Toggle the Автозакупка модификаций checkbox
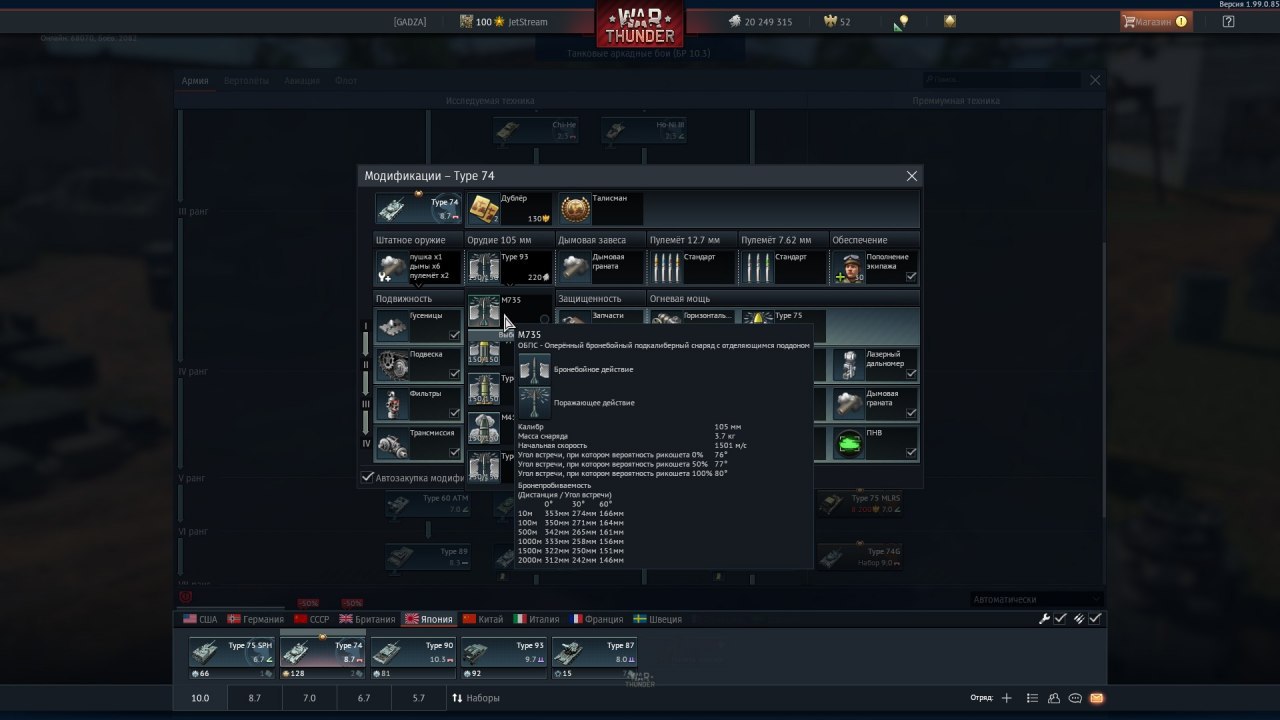Image resolution: width=1280 pixels, height=720 pixels. click(367, 478)
